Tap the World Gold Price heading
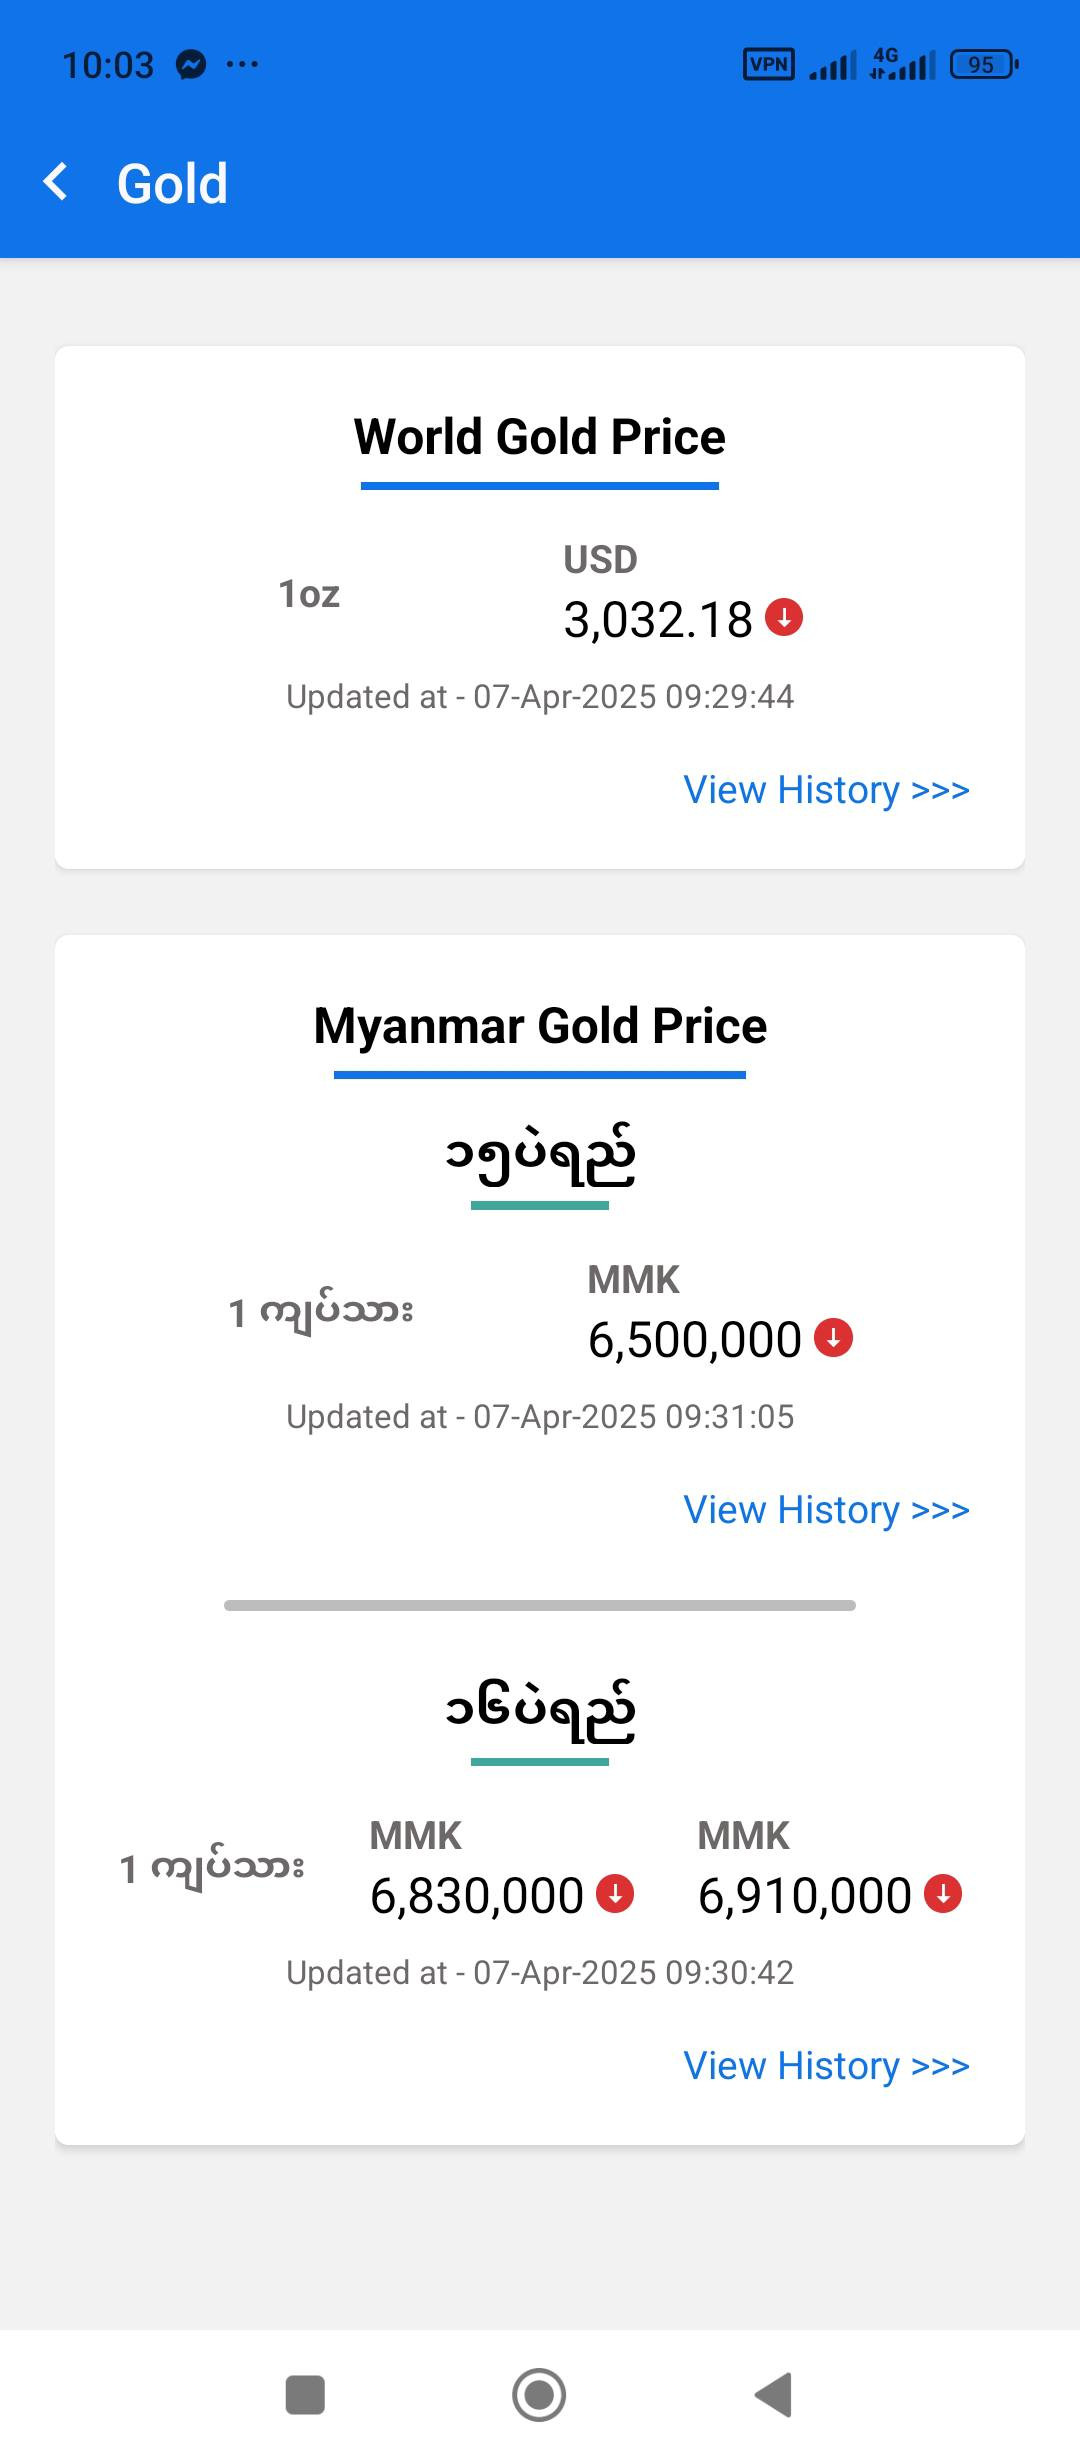The height and width of the screenshot is (2460, 1080). pos(540,437)
